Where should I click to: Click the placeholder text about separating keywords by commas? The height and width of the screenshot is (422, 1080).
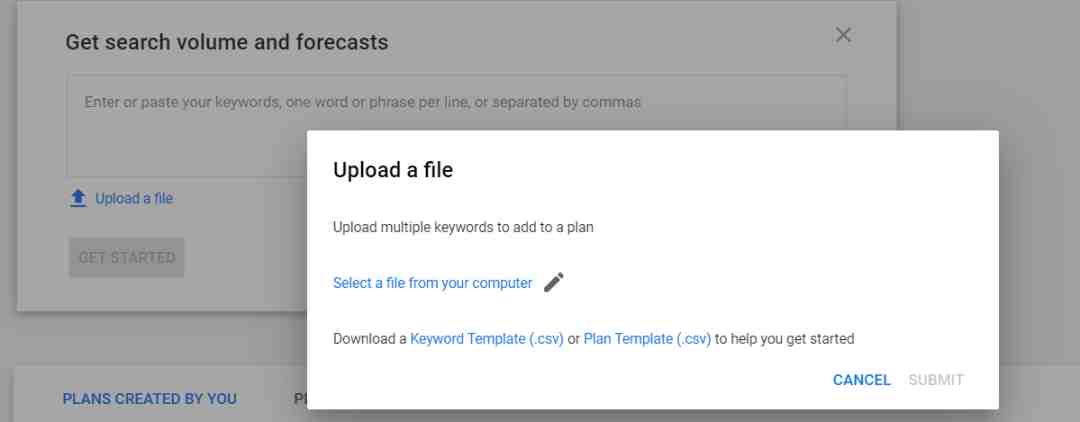[363, 103]
